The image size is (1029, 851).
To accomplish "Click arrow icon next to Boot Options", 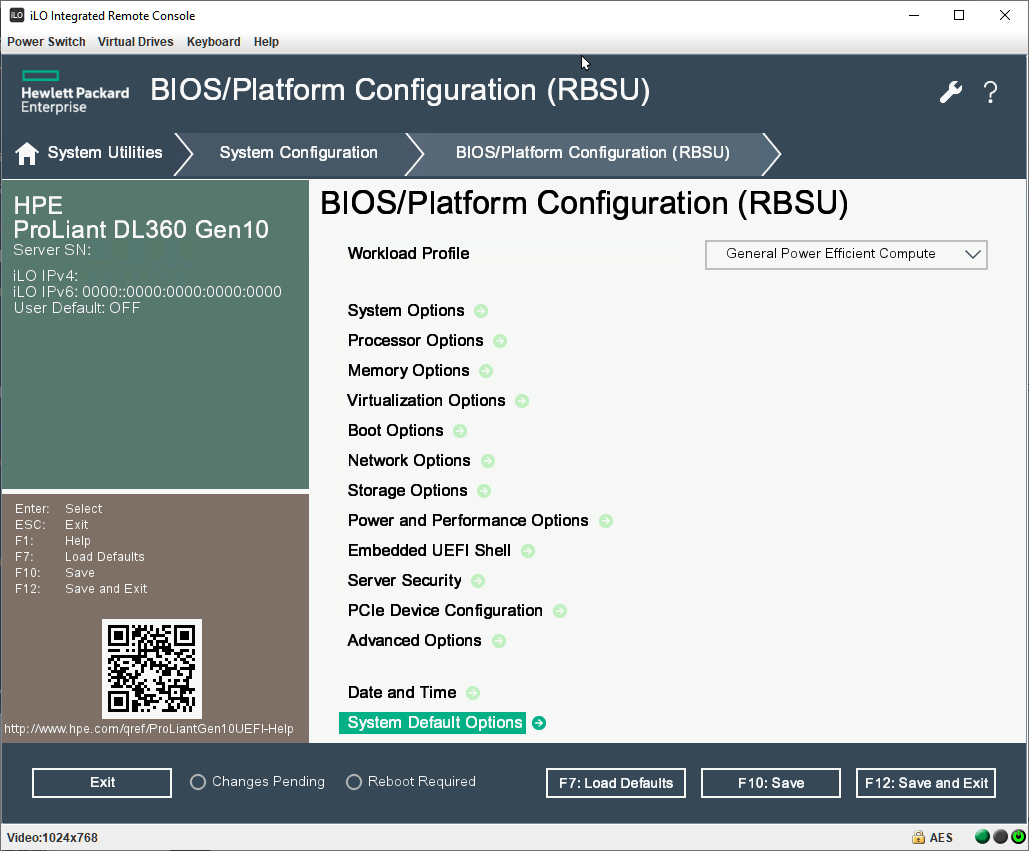I will pyautogui.click(x=460, y=431).
